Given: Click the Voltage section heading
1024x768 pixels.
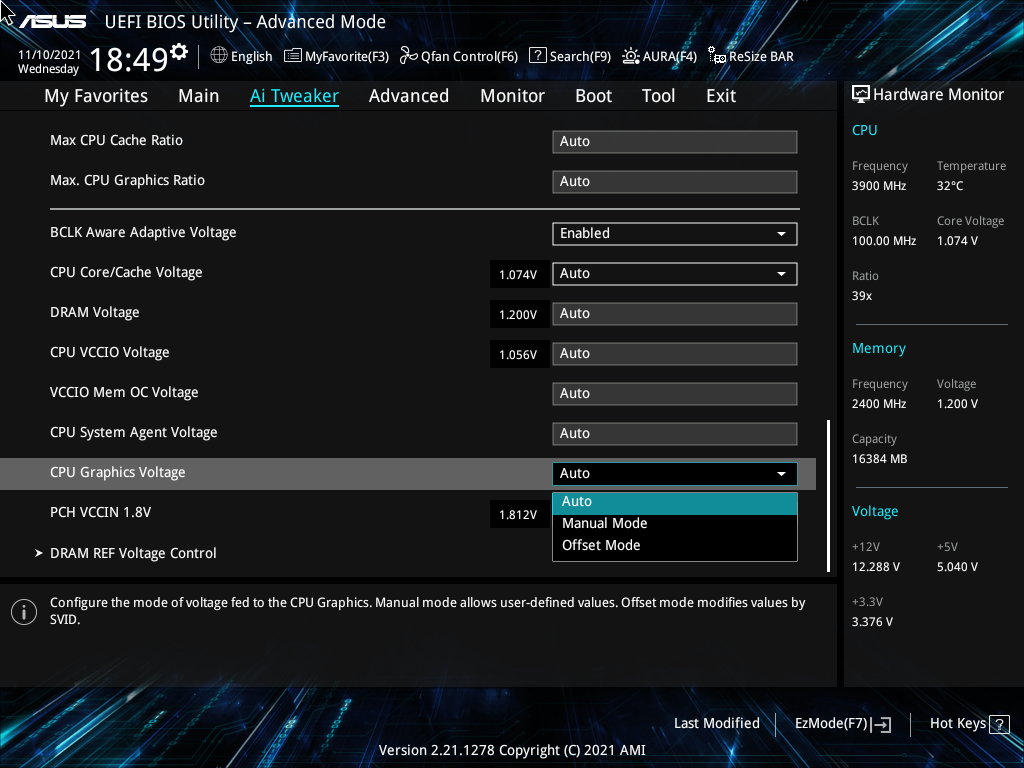Looking at the screenshot, I should pos(874,511).
